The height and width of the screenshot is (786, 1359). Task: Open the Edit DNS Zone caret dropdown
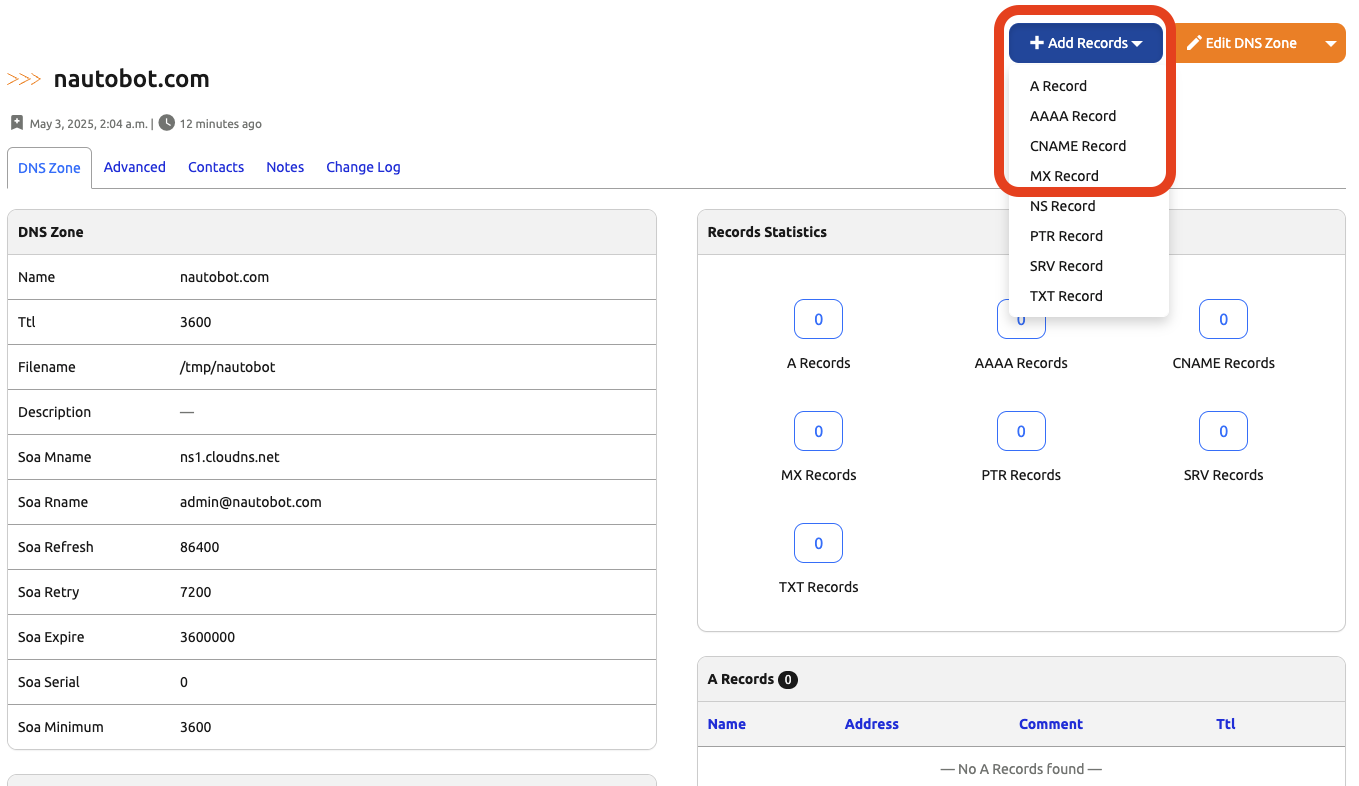point(1330,43)
